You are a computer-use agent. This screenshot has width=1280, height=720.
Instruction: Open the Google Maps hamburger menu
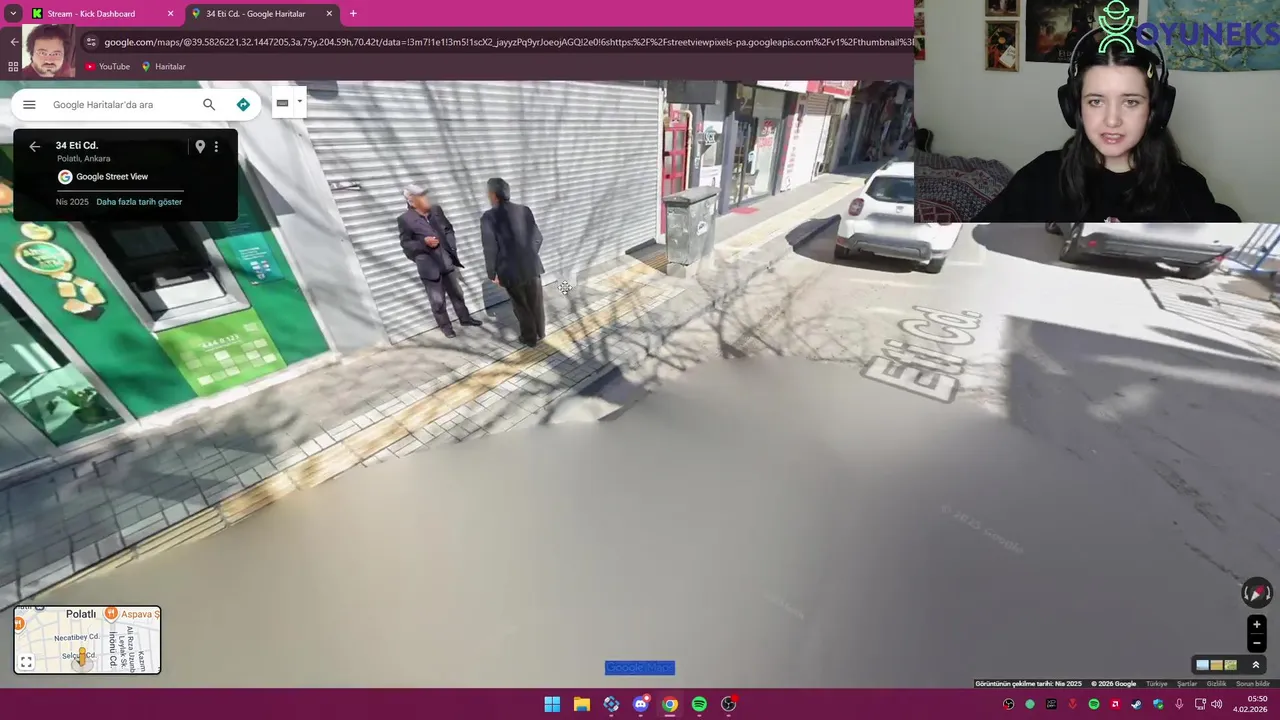[29, 104]
